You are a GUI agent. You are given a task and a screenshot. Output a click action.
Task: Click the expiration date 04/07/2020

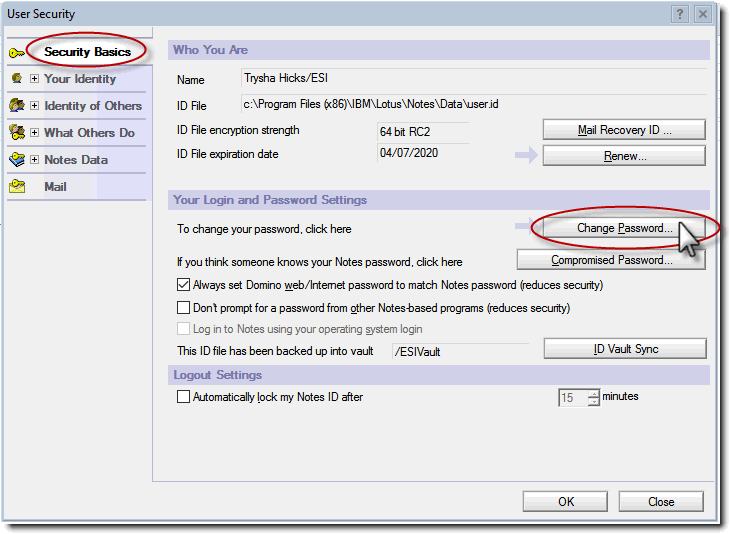[x=423, y=153]
